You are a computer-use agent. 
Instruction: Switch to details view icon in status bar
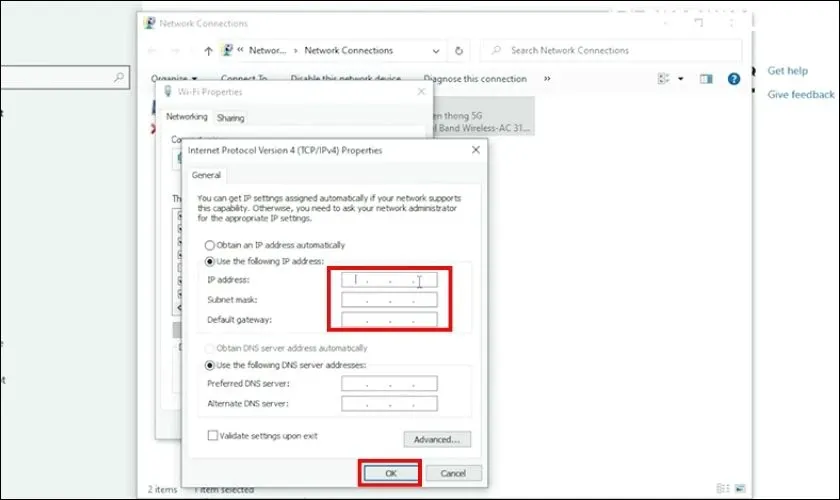(723, 488)
